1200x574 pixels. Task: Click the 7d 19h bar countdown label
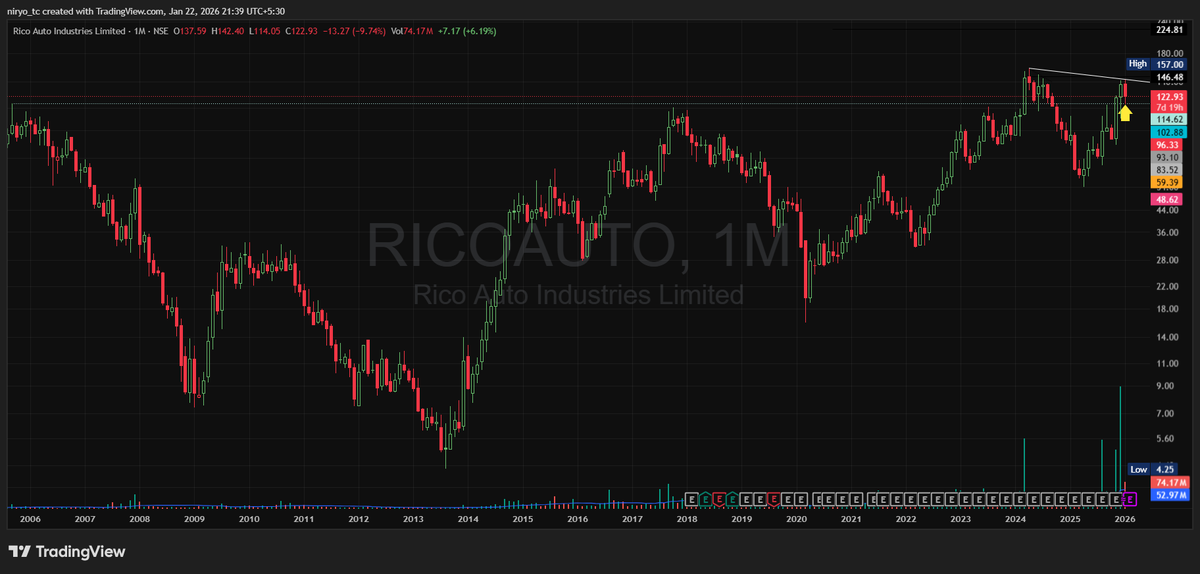[1170, 107]
